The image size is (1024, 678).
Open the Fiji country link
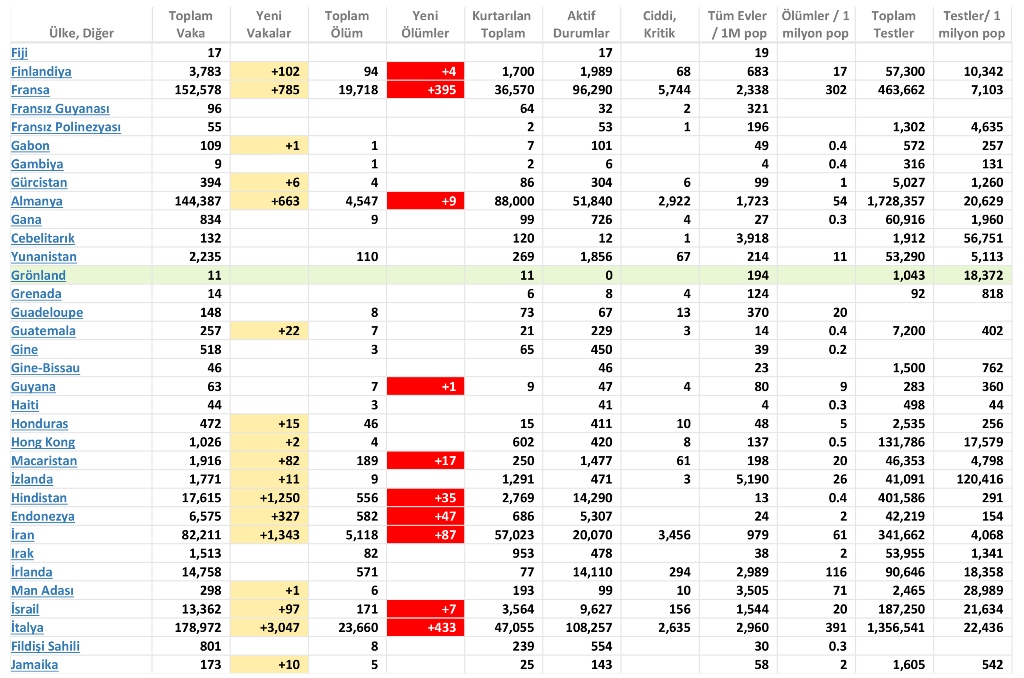click(x=19, y=53)
